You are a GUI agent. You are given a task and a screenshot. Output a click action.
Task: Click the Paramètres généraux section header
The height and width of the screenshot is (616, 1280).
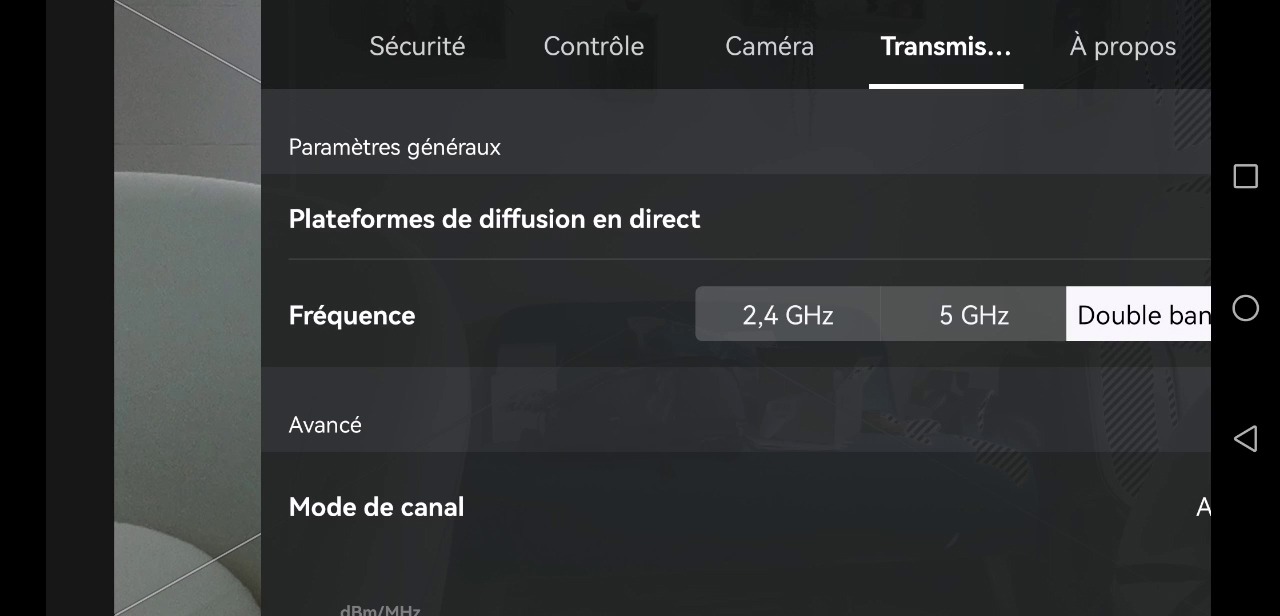tap(395, 147)
